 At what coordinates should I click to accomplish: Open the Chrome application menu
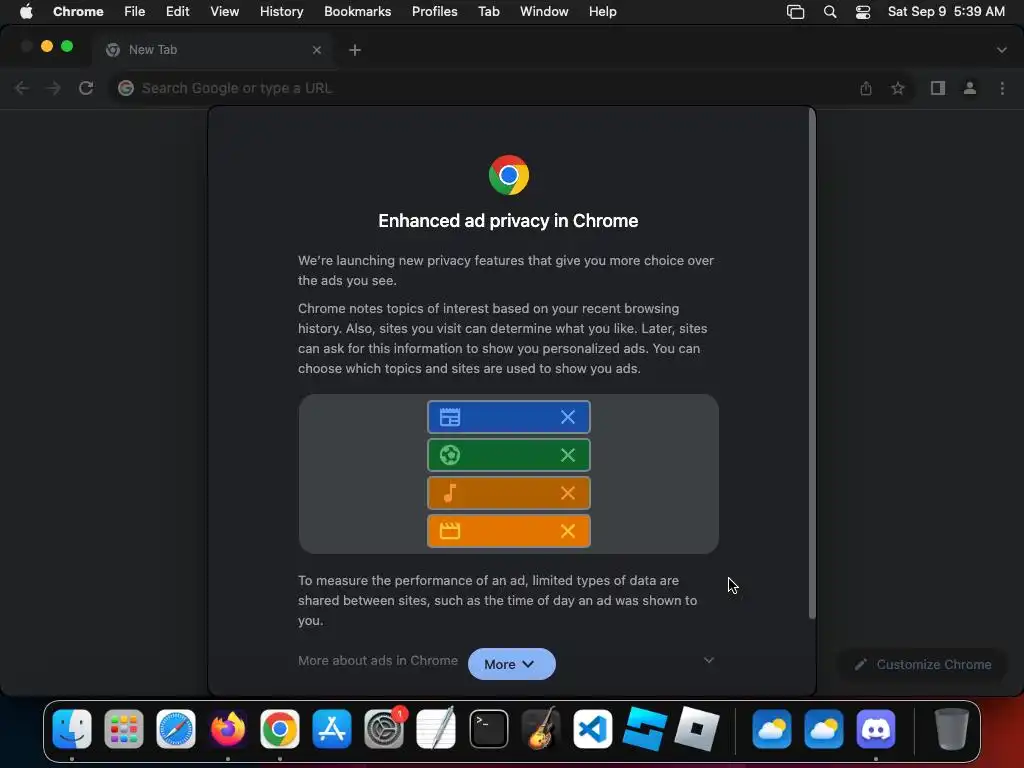(78, 12)
